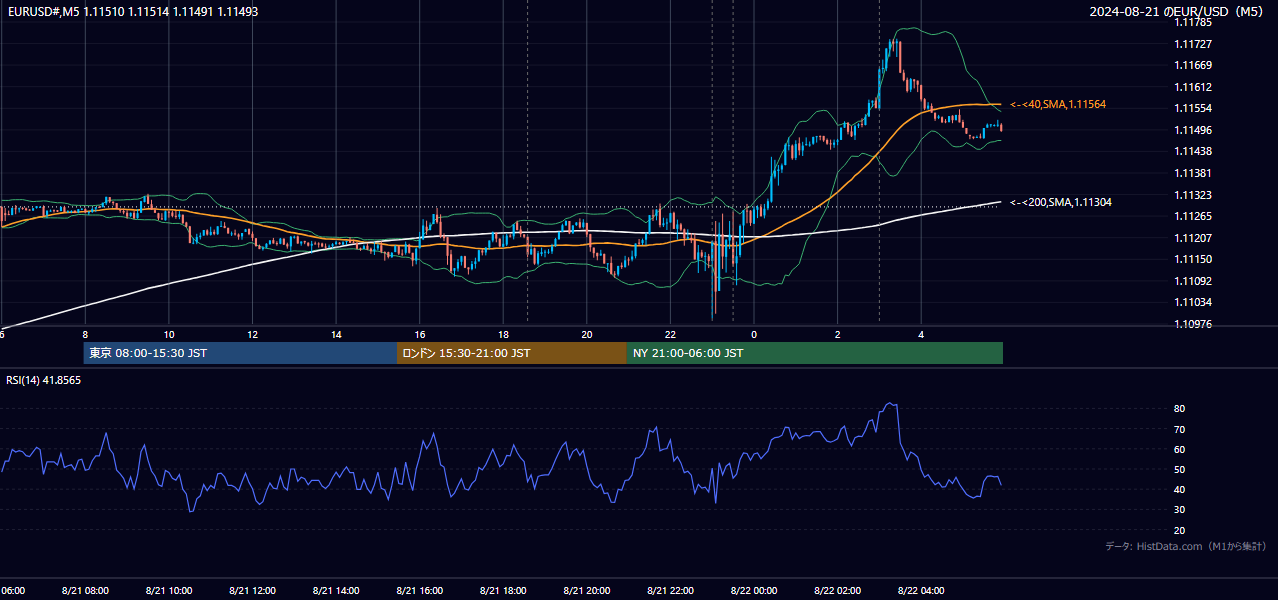Click the 8/22 02:00 time axis label
Image resolution: width=1278 pixels, height=600 pixels.
pos(838,591)
